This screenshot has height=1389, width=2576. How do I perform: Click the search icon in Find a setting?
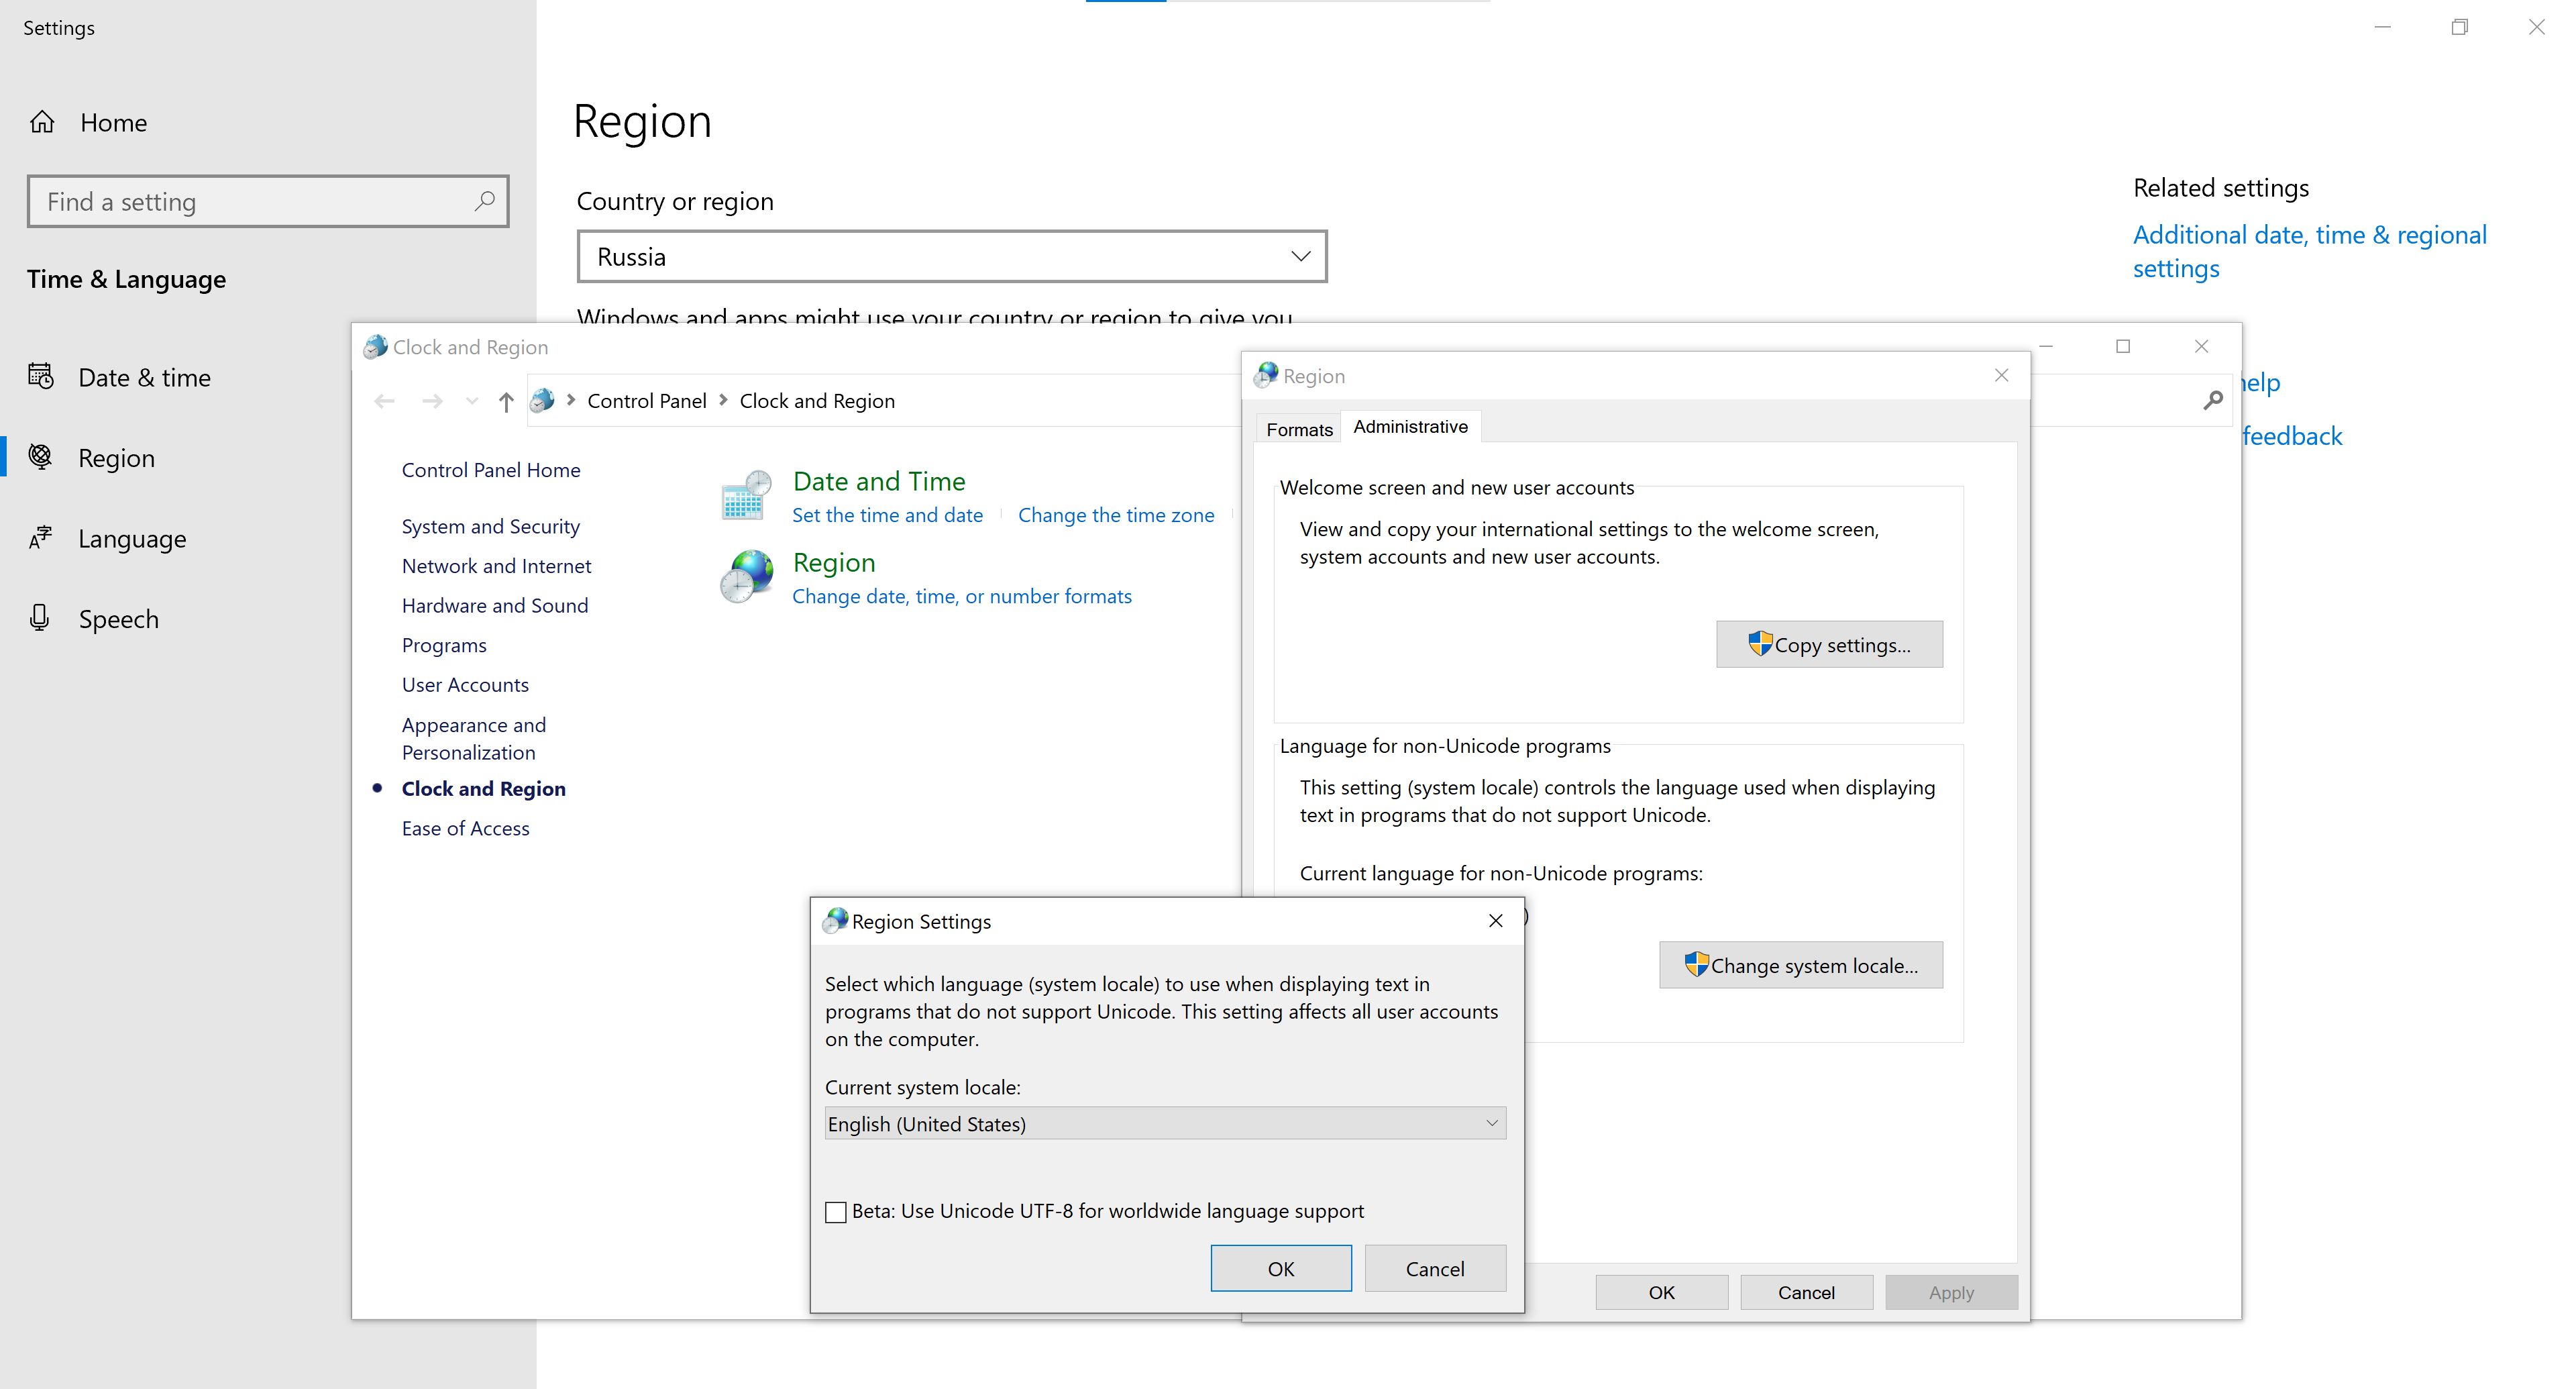pyautogui.click(x=484, y=201)
